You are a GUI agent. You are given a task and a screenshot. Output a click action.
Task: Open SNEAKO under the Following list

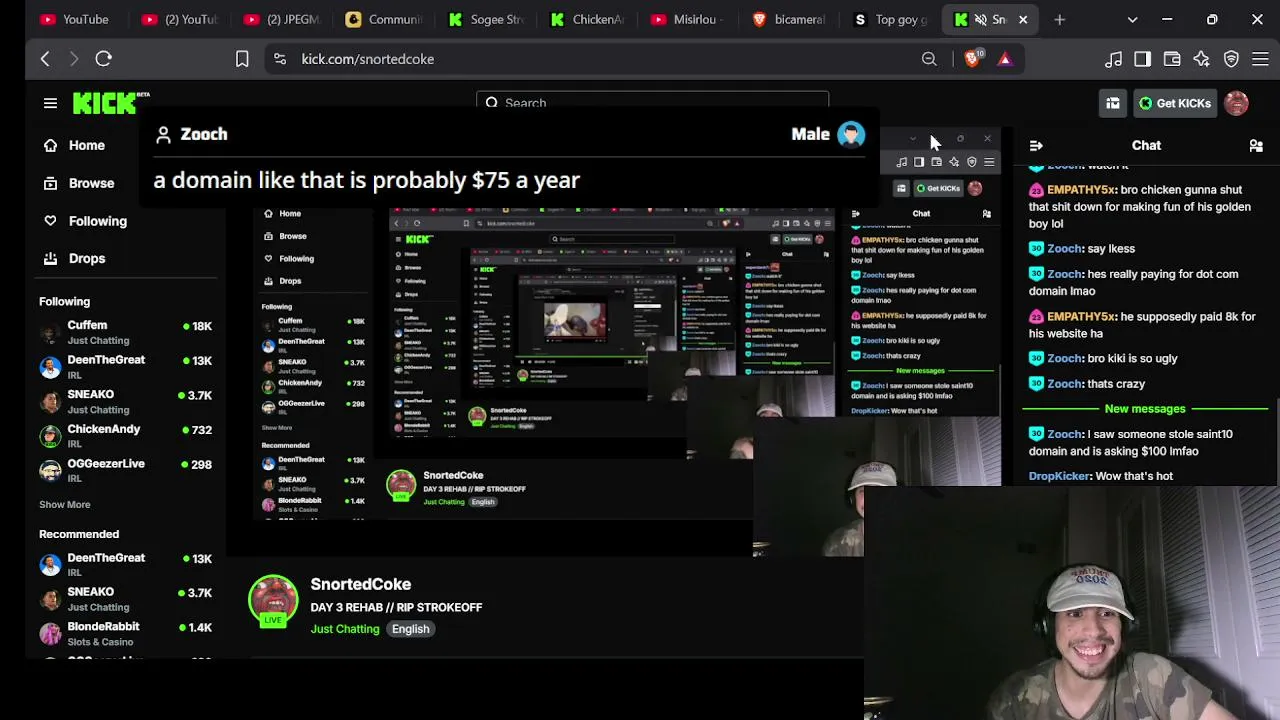pos(125,401)
